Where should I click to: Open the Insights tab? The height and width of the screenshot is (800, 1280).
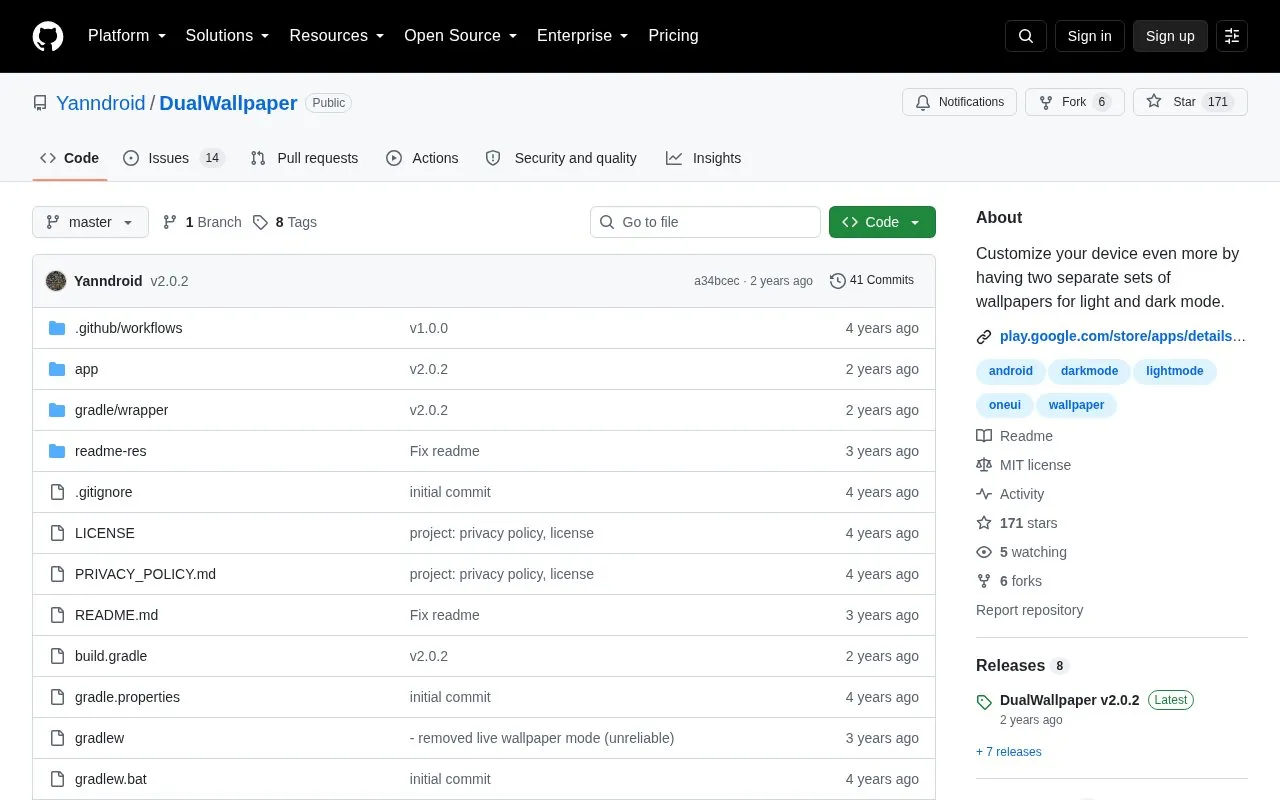click(x=704, y=158)
